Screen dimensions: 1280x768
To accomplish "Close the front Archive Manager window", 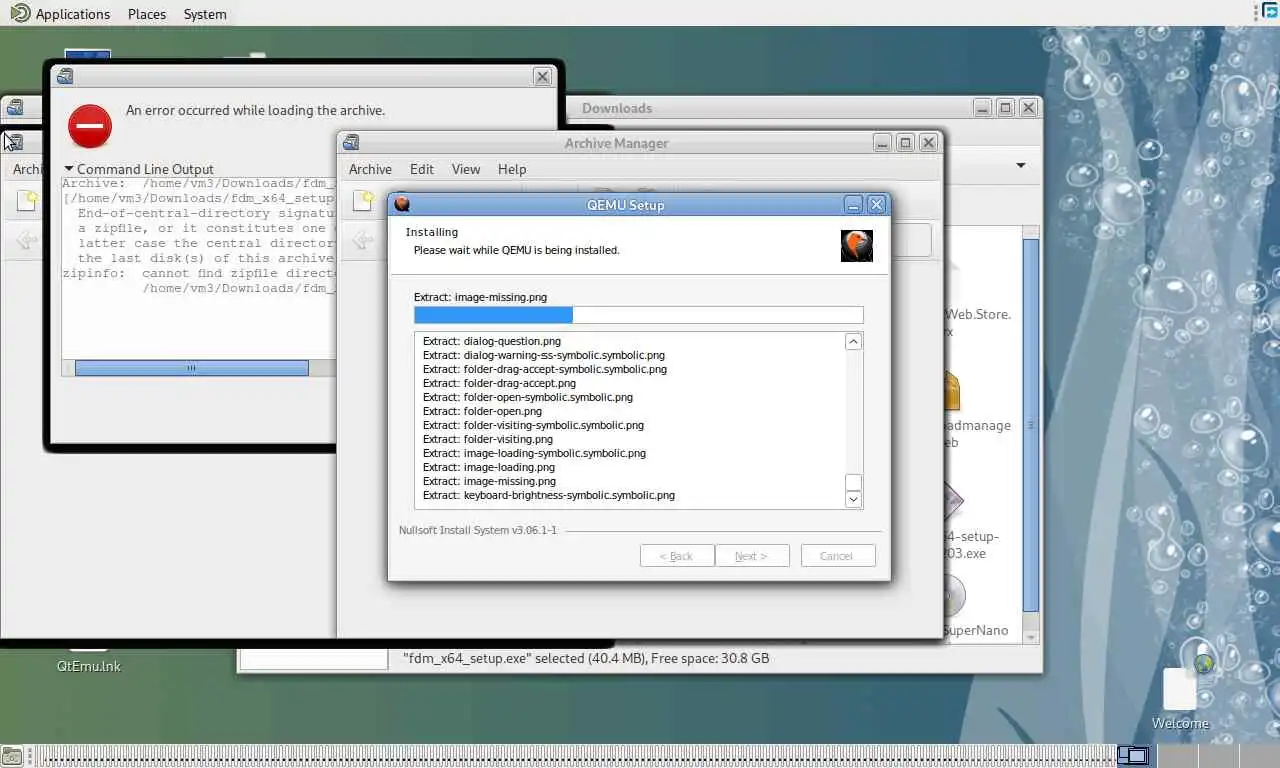I will coord(928,143).
